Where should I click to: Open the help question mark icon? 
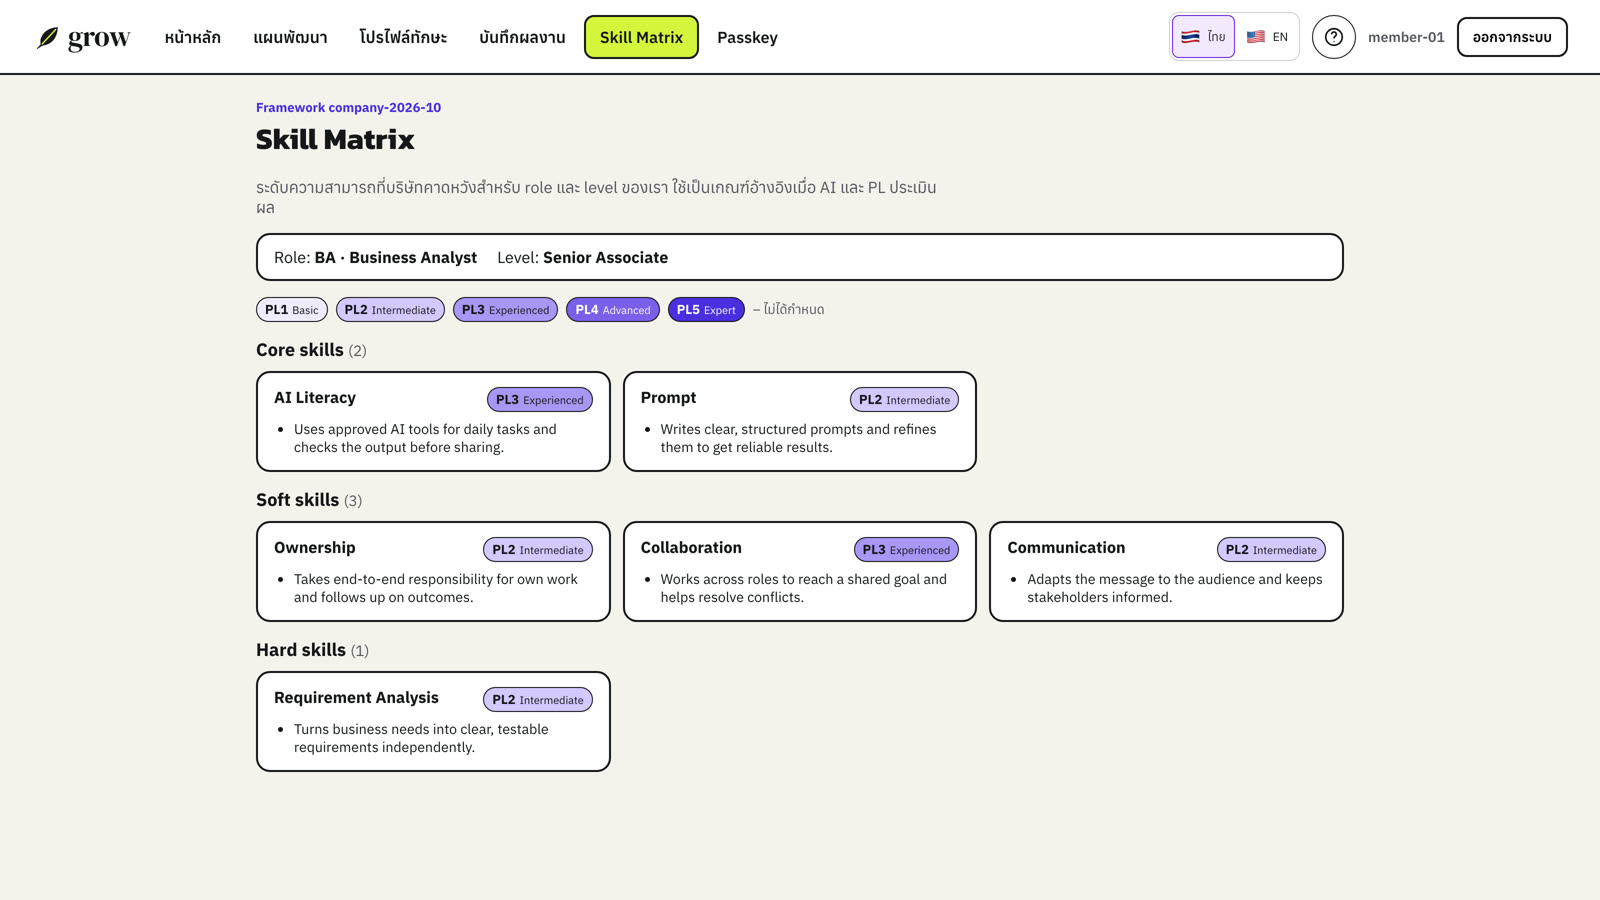pos(1333,37)
